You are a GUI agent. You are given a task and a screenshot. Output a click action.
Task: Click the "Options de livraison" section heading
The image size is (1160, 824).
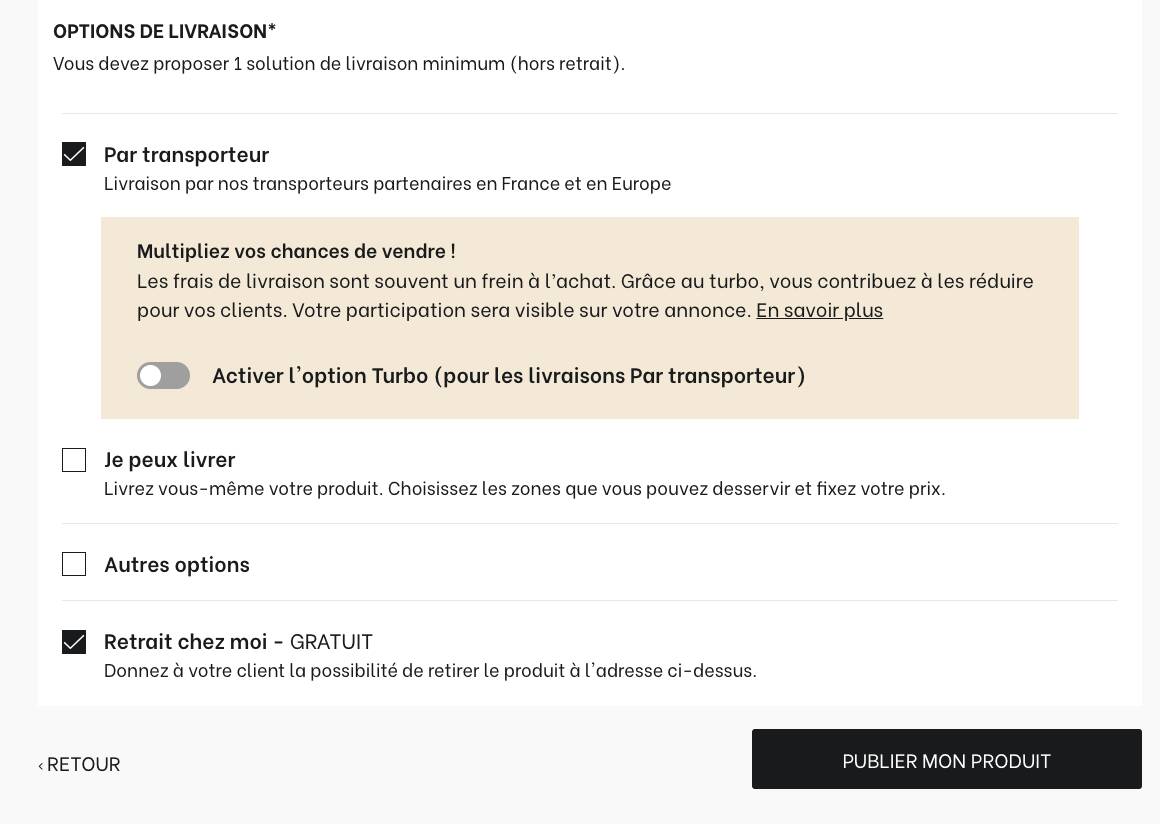pos(164,31)
